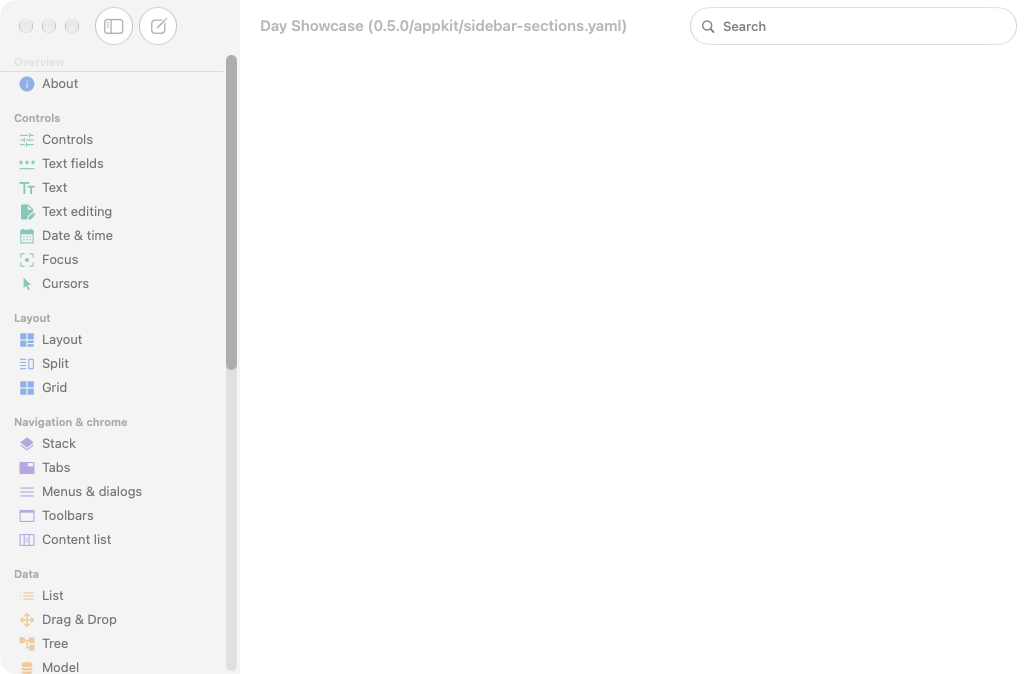The width and height of the screenshot is (1024, 674).
Task: Click the Focus viewfinder icon
Action: (x=27, y=260)
